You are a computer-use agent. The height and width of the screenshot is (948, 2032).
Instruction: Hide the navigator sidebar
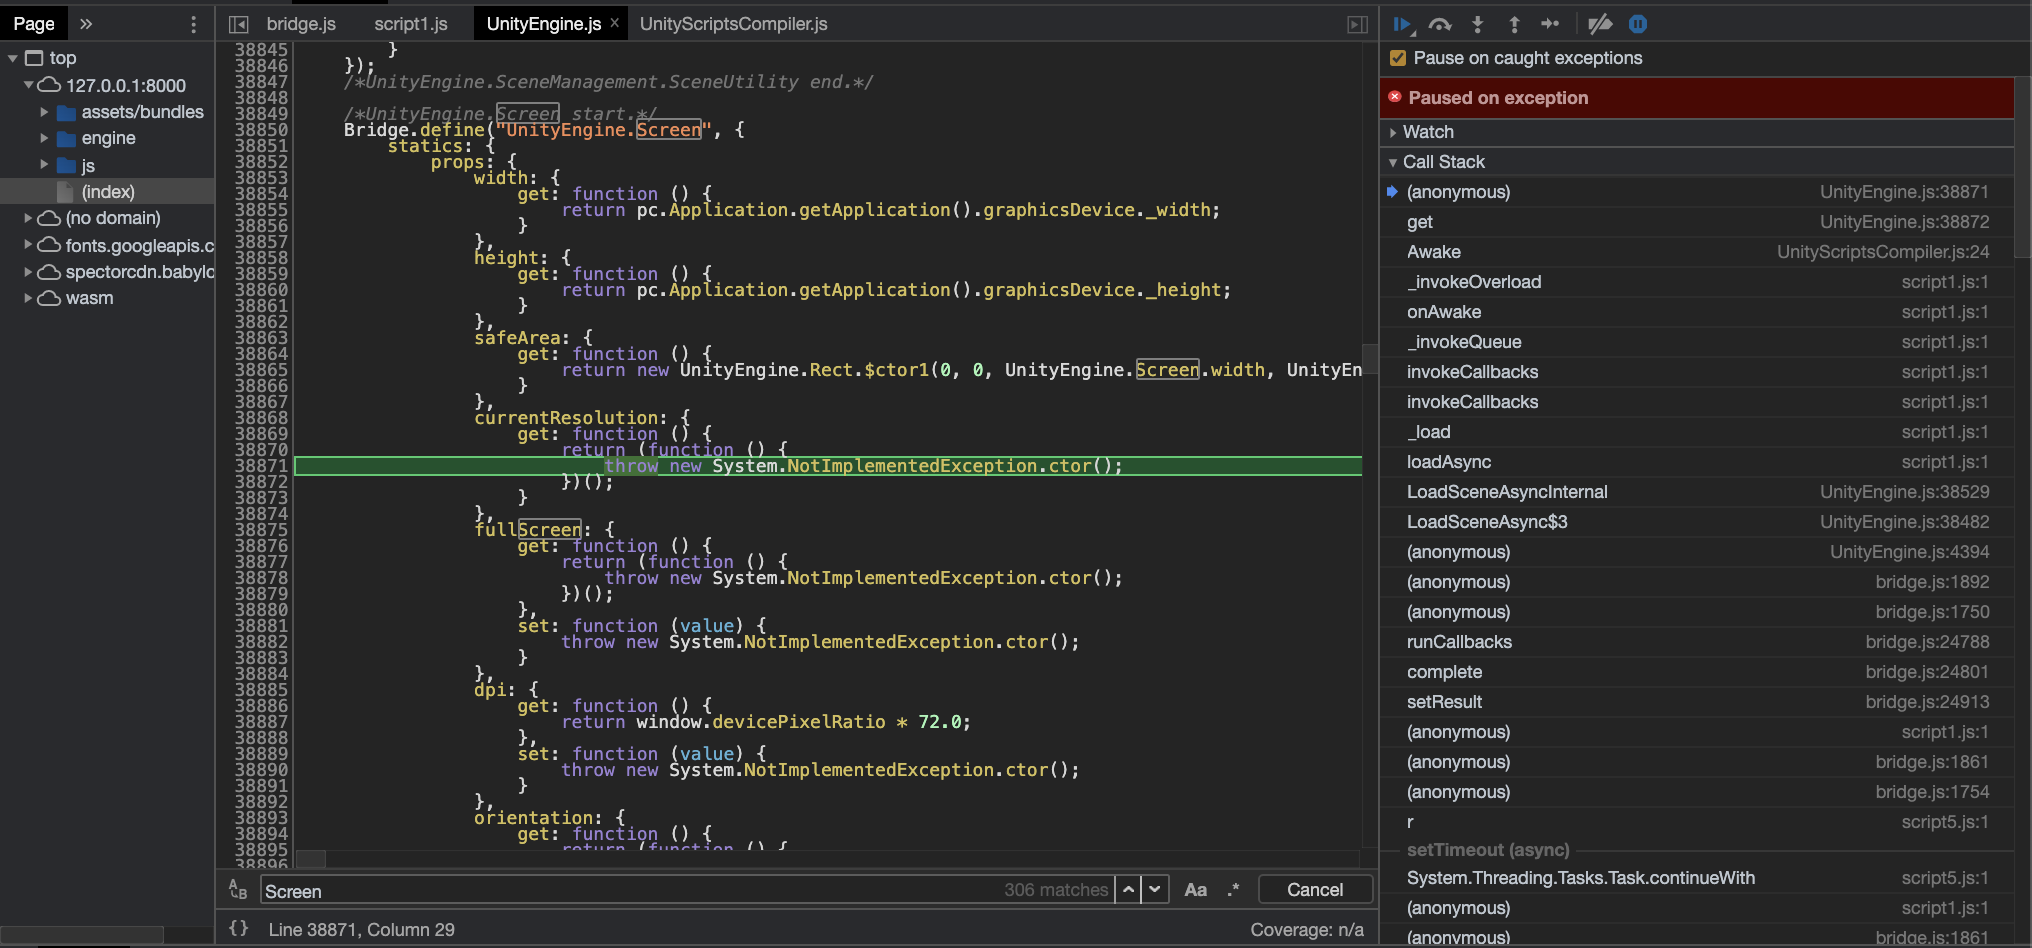coord(238,24)
